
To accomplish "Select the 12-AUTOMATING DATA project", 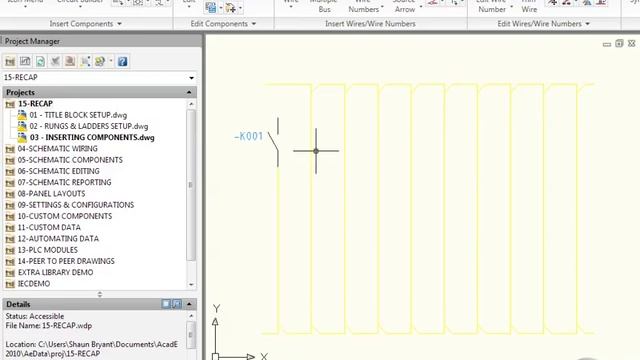I will pos(58,238).
